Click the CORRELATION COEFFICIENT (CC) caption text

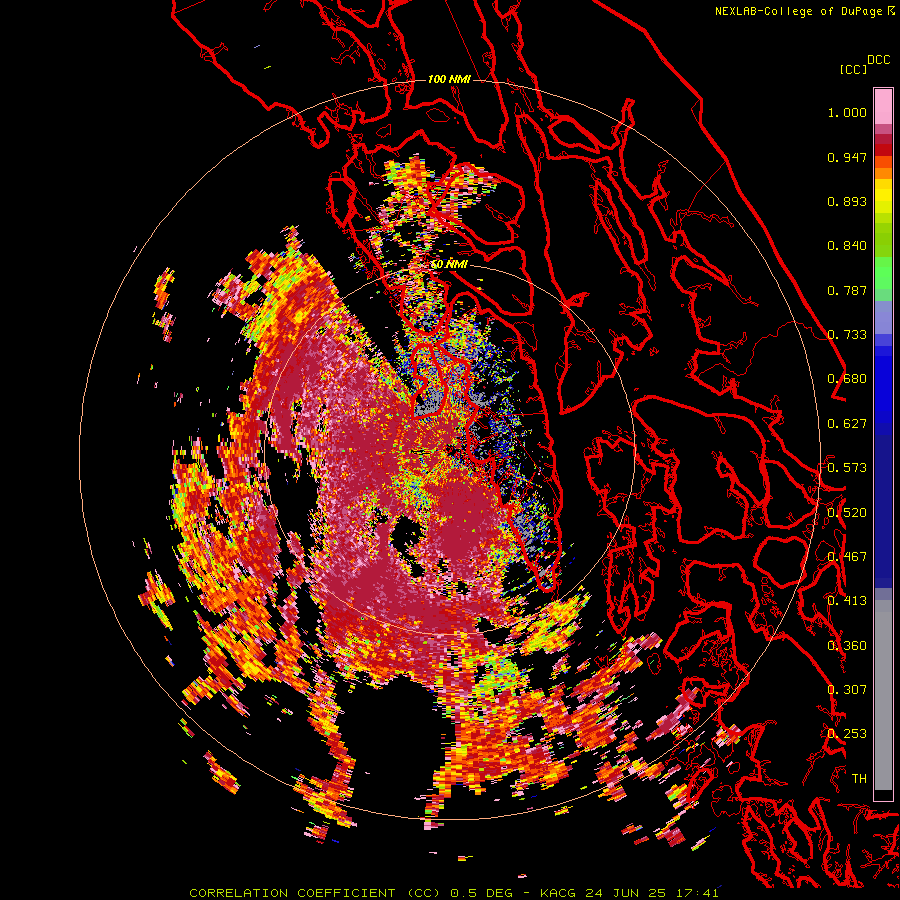click(x=315, y=893)
